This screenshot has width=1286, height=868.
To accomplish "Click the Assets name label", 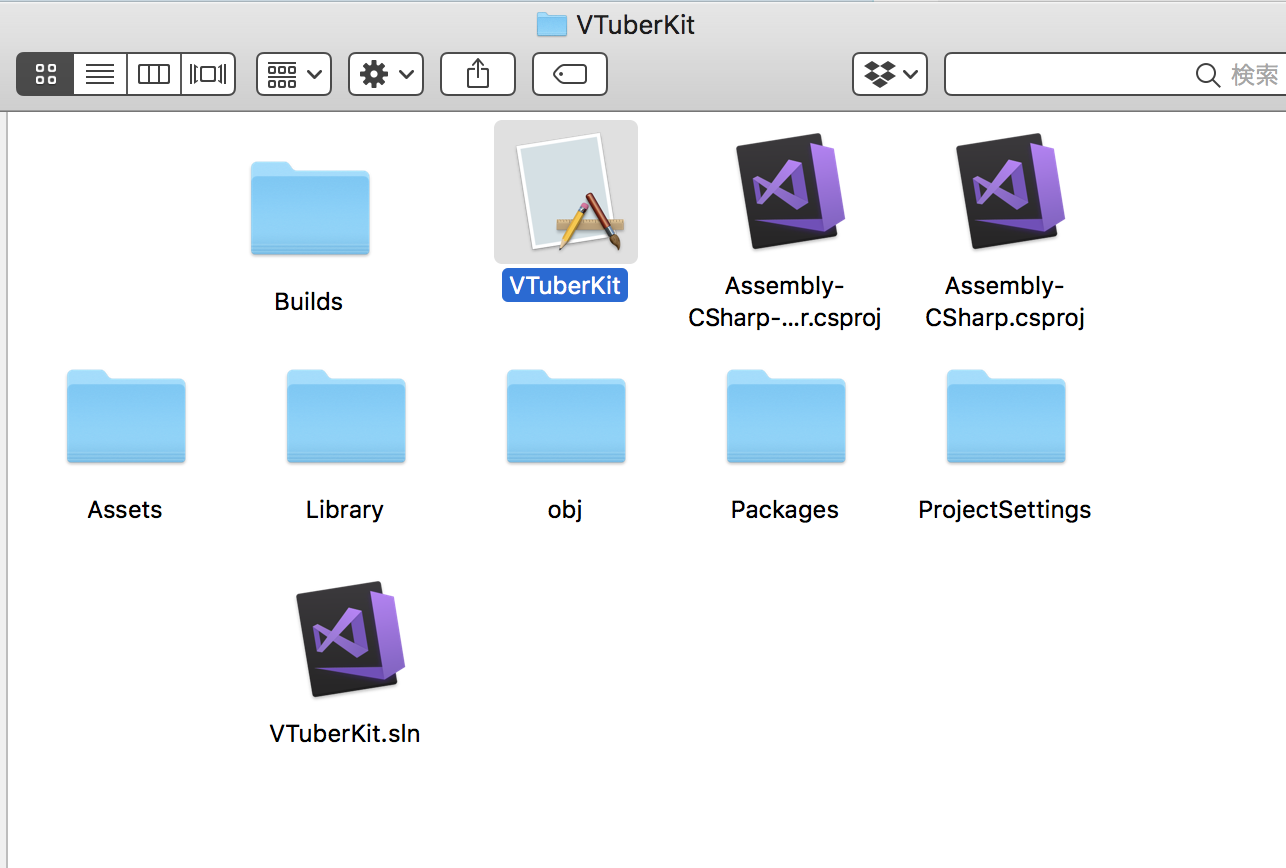I will [x=125, y=510].
